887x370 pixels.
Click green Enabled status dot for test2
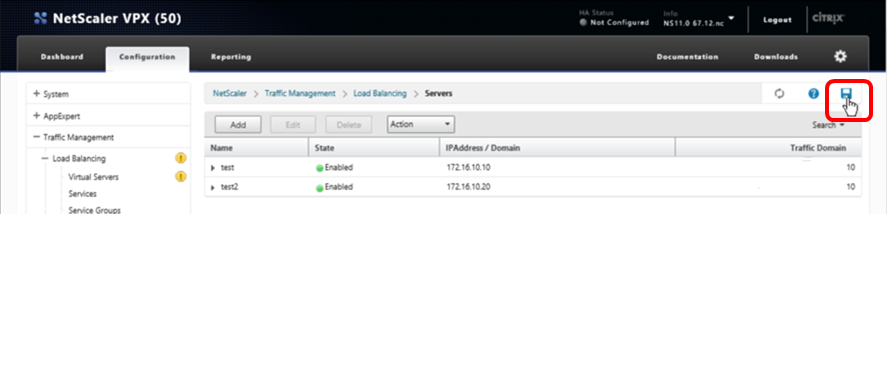tap(320, 187)
